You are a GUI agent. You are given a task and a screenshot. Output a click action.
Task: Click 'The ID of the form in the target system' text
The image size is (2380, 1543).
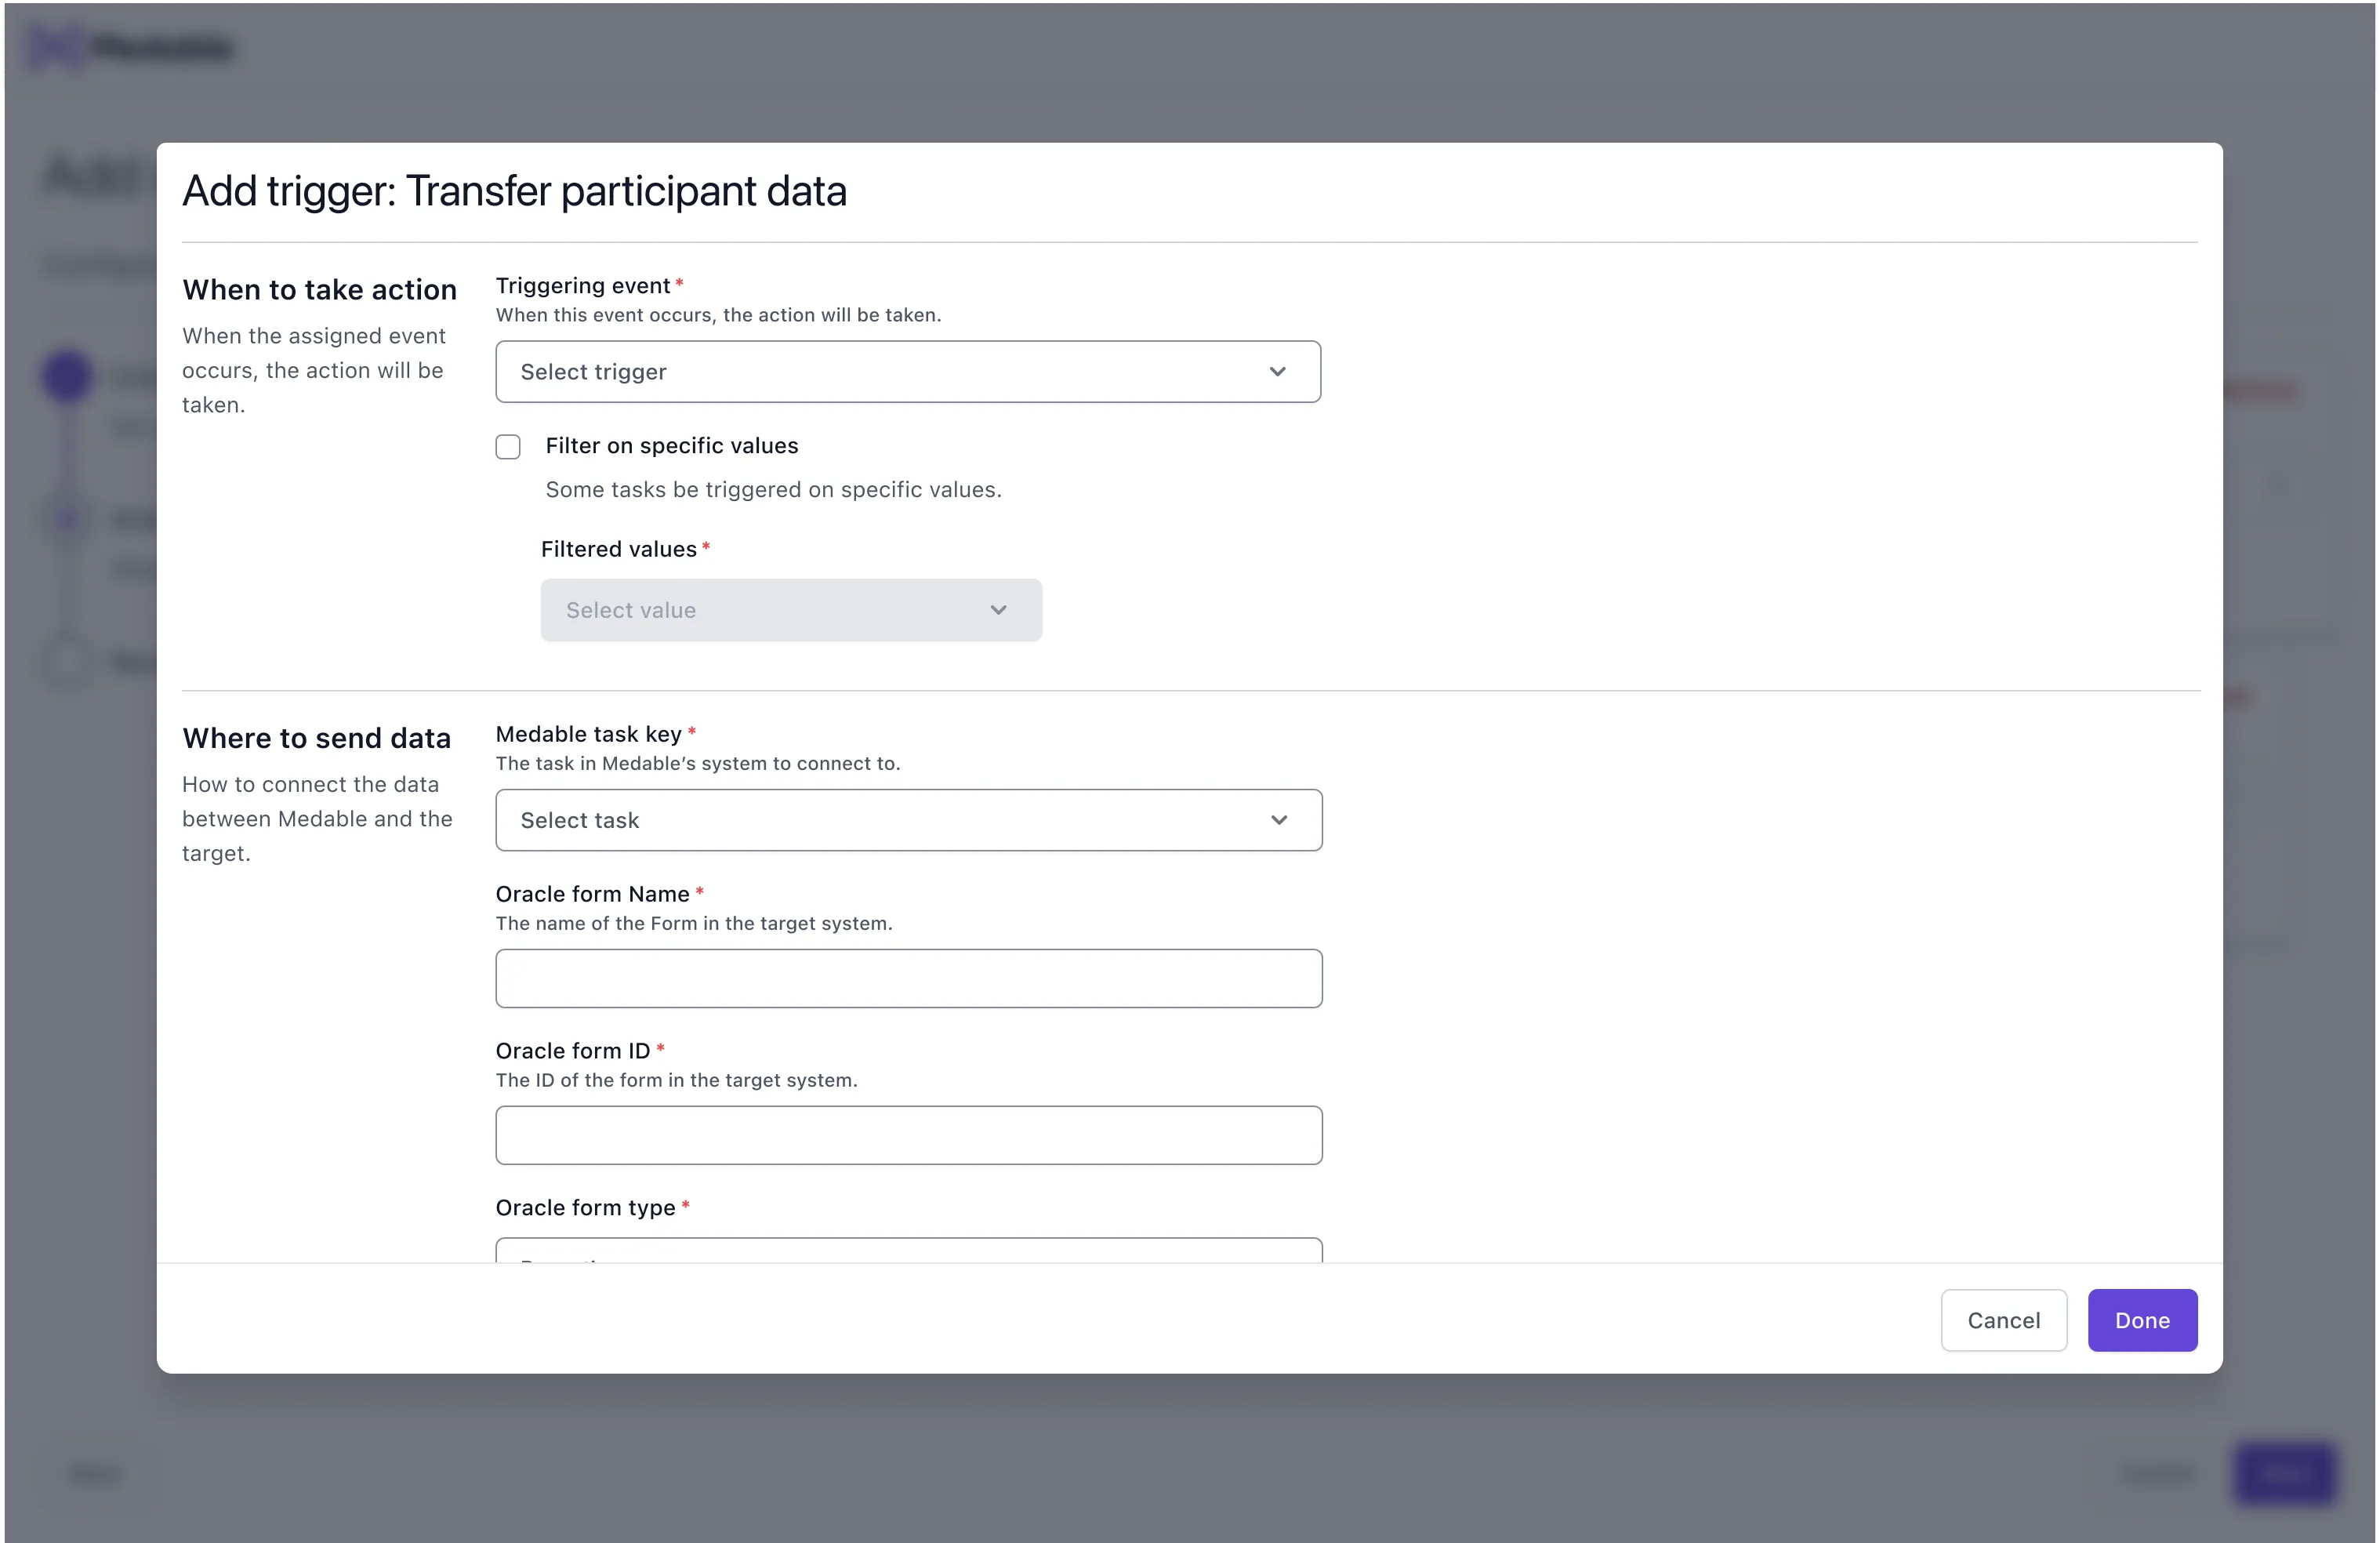[x=677, y=1080]
